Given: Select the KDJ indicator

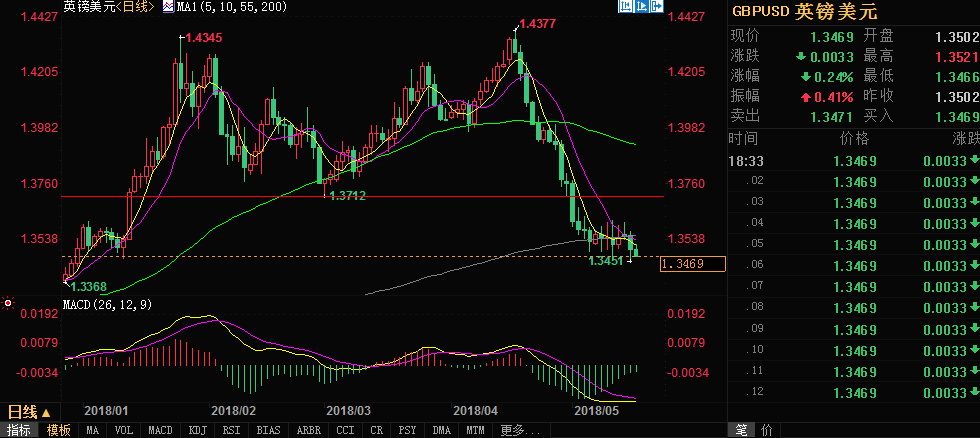Looking at the screenshot, I should 197,430.
